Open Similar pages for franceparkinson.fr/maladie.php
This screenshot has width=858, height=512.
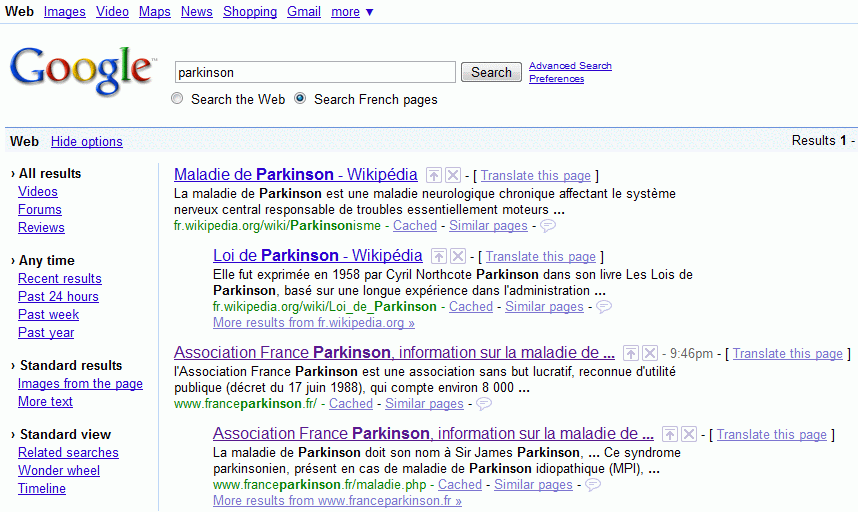point(533,485)
